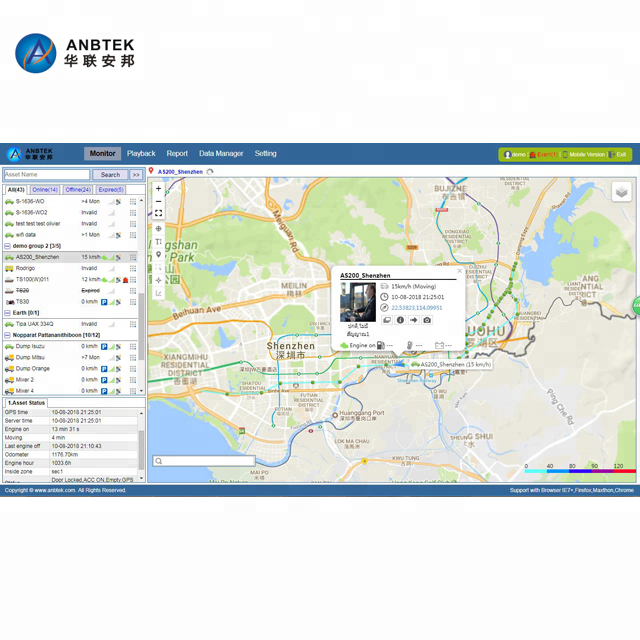Click the map pin marker tool

tap(158, 255)
